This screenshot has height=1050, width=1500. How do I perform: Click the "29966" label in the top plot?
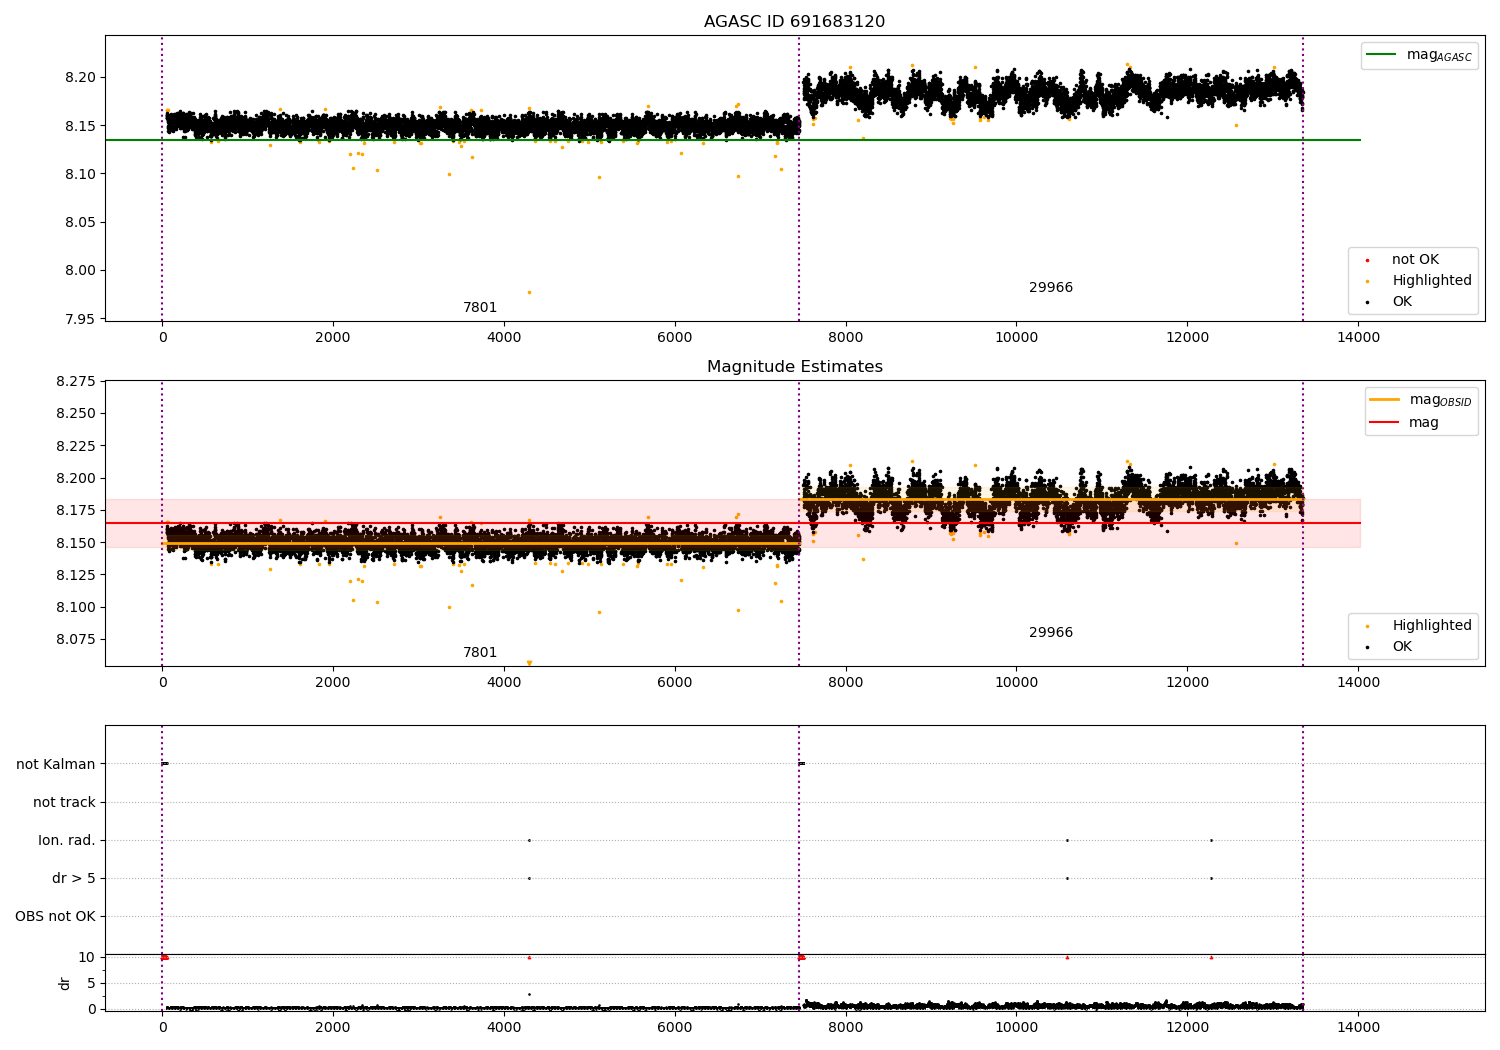1051,288
